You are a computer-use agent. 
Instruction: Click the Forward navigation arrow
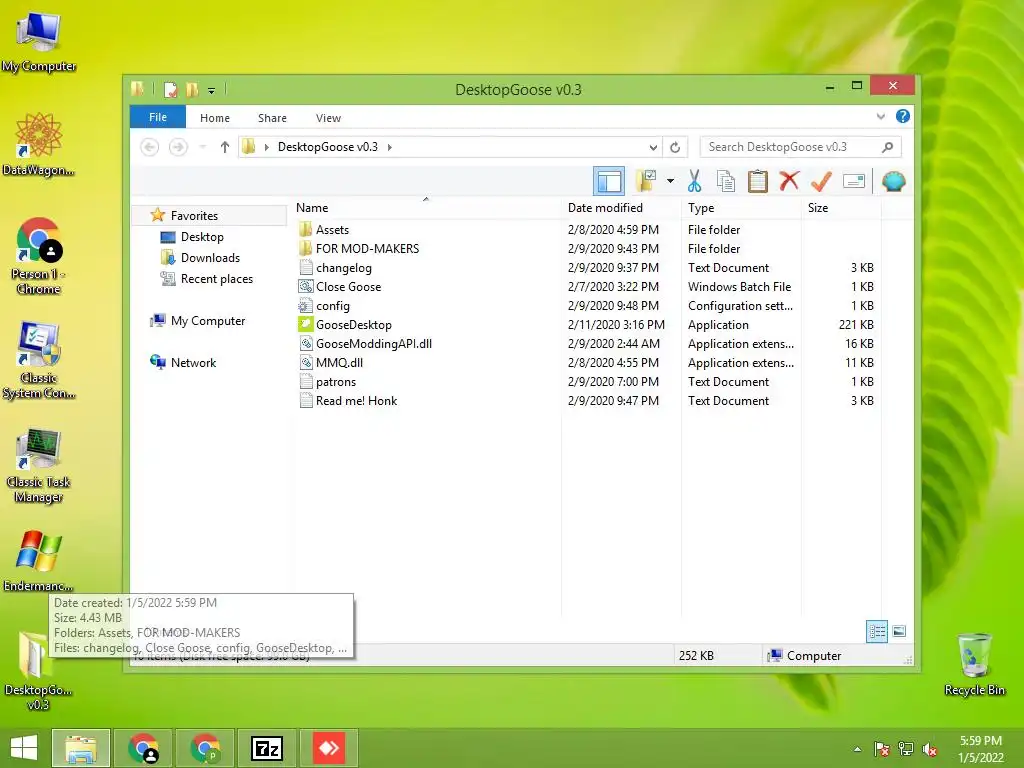pyautogui.click(x=178, y=147)
